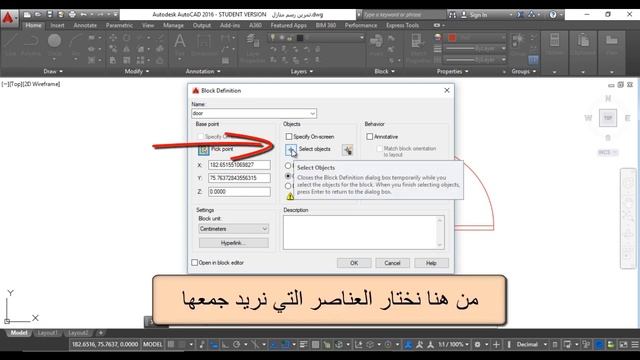Open Quick Select next to Select objects
The height and width of the screenshot is (360, 640).
(x=347, y=150)
